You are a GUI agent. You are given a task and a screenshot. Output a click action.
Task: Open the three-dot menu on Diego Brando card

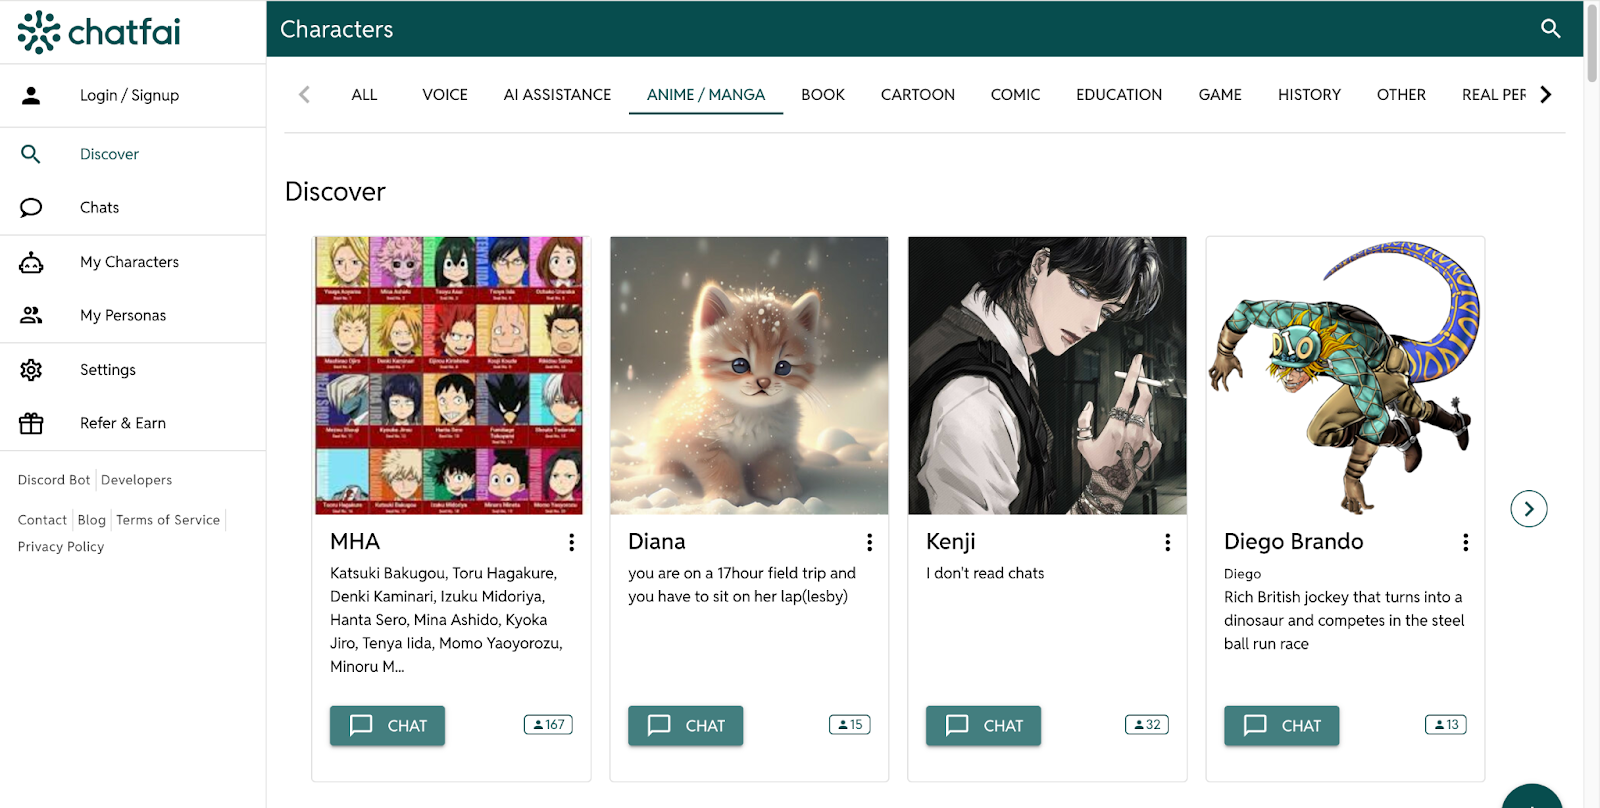1465,542
